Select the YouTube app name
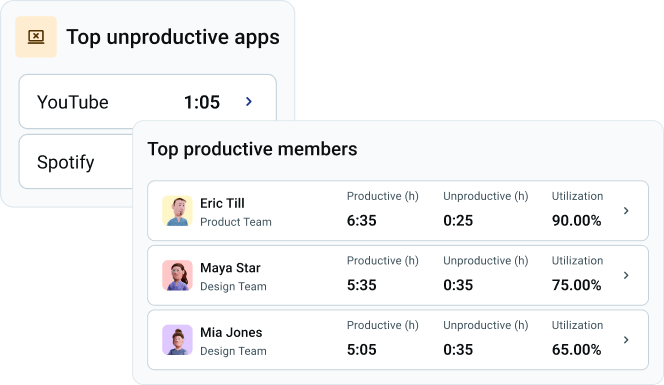664x385 pixels. pyautogui.click(x=73, y=102)
